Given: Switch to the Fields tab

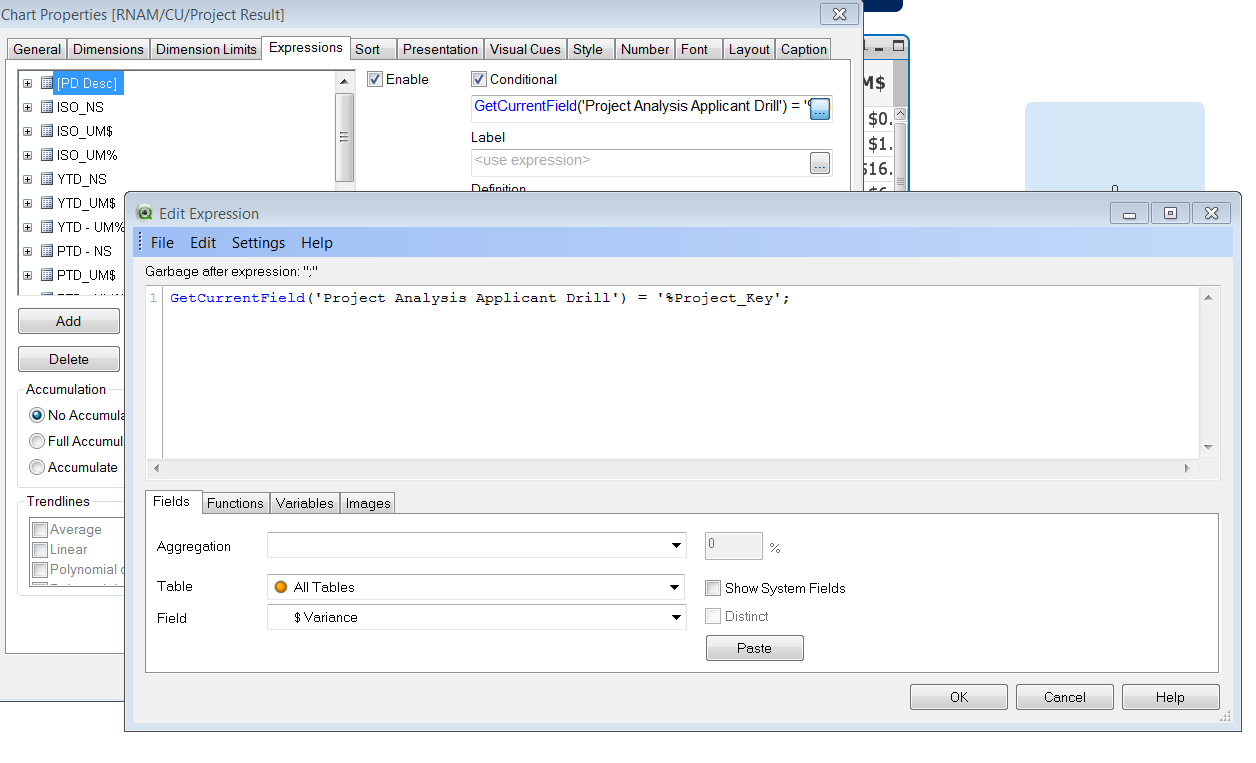Looking at the screenshot, I should [172, 502].
